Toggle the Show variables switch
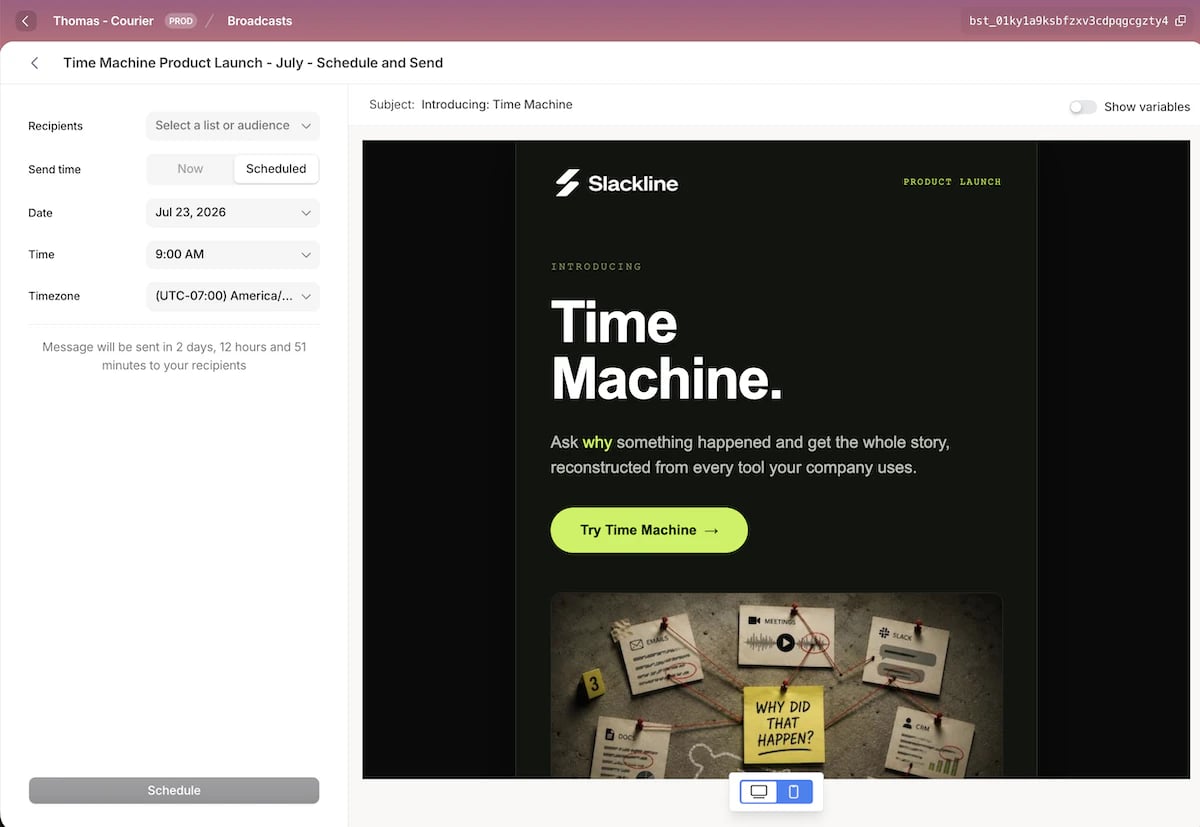Screen dimensions: 1200x827 pos(1082,107)
